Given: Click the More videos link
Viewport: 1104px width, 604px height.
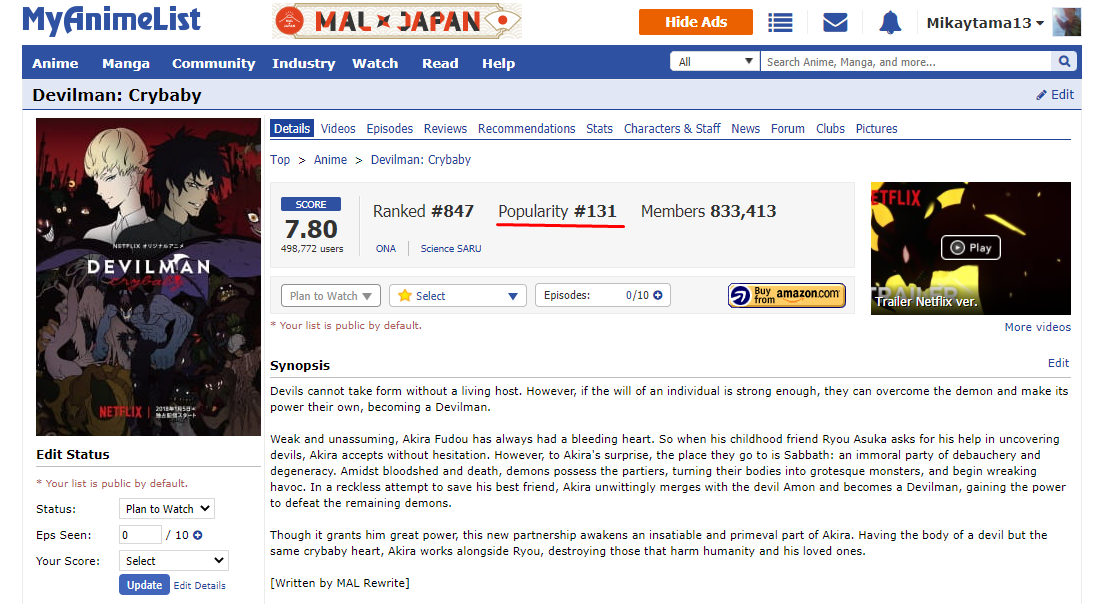Looking at the screenshot, I should tap(1037, 327).
